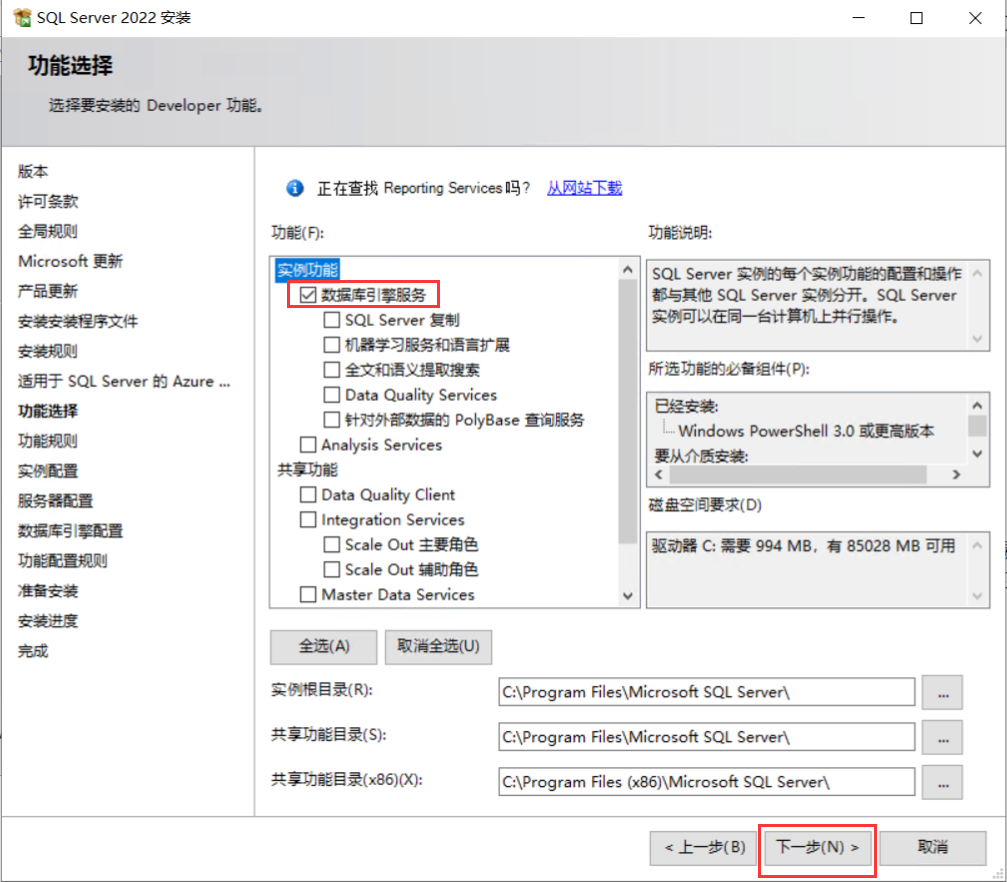The width and height of the screenshot is (1007, 882).
Task: Minimize the SQL Server 2022 安装 window
Action: pyautogui.click(x=859, y=18)
